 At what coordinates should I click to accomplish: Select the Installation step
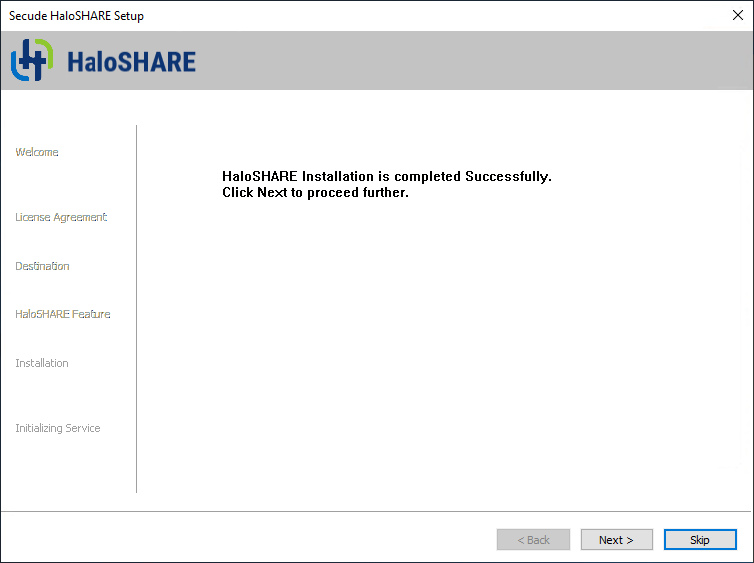coord(42,363)
